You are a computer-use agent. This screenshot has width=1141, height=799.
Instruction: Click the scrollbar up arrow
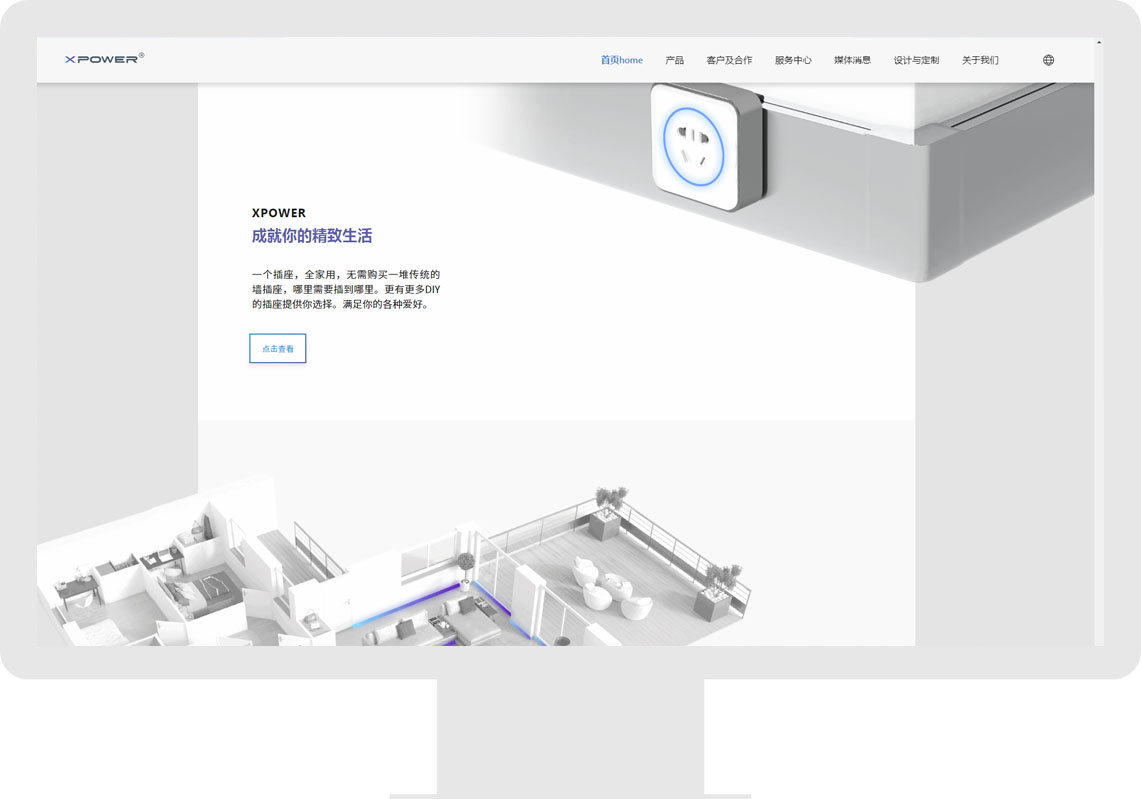(x=1099, y=43)
